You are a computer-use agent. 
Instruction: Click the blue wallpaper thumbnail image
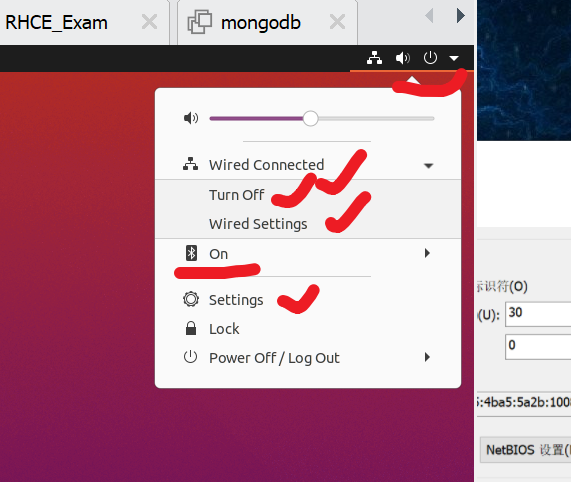(x=524, y=70)
